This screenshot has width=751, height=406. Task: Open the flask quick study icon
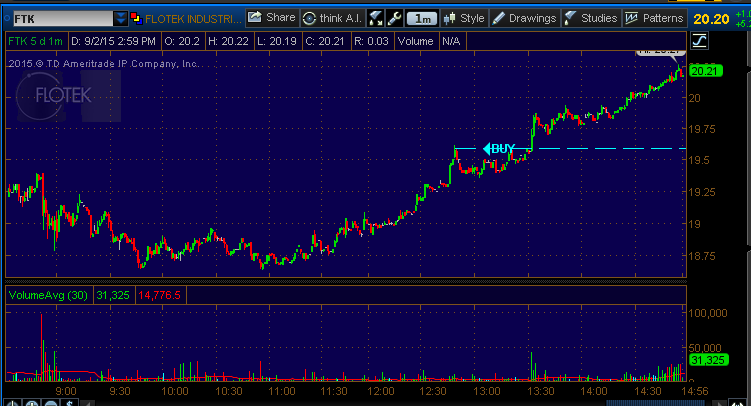376,18
